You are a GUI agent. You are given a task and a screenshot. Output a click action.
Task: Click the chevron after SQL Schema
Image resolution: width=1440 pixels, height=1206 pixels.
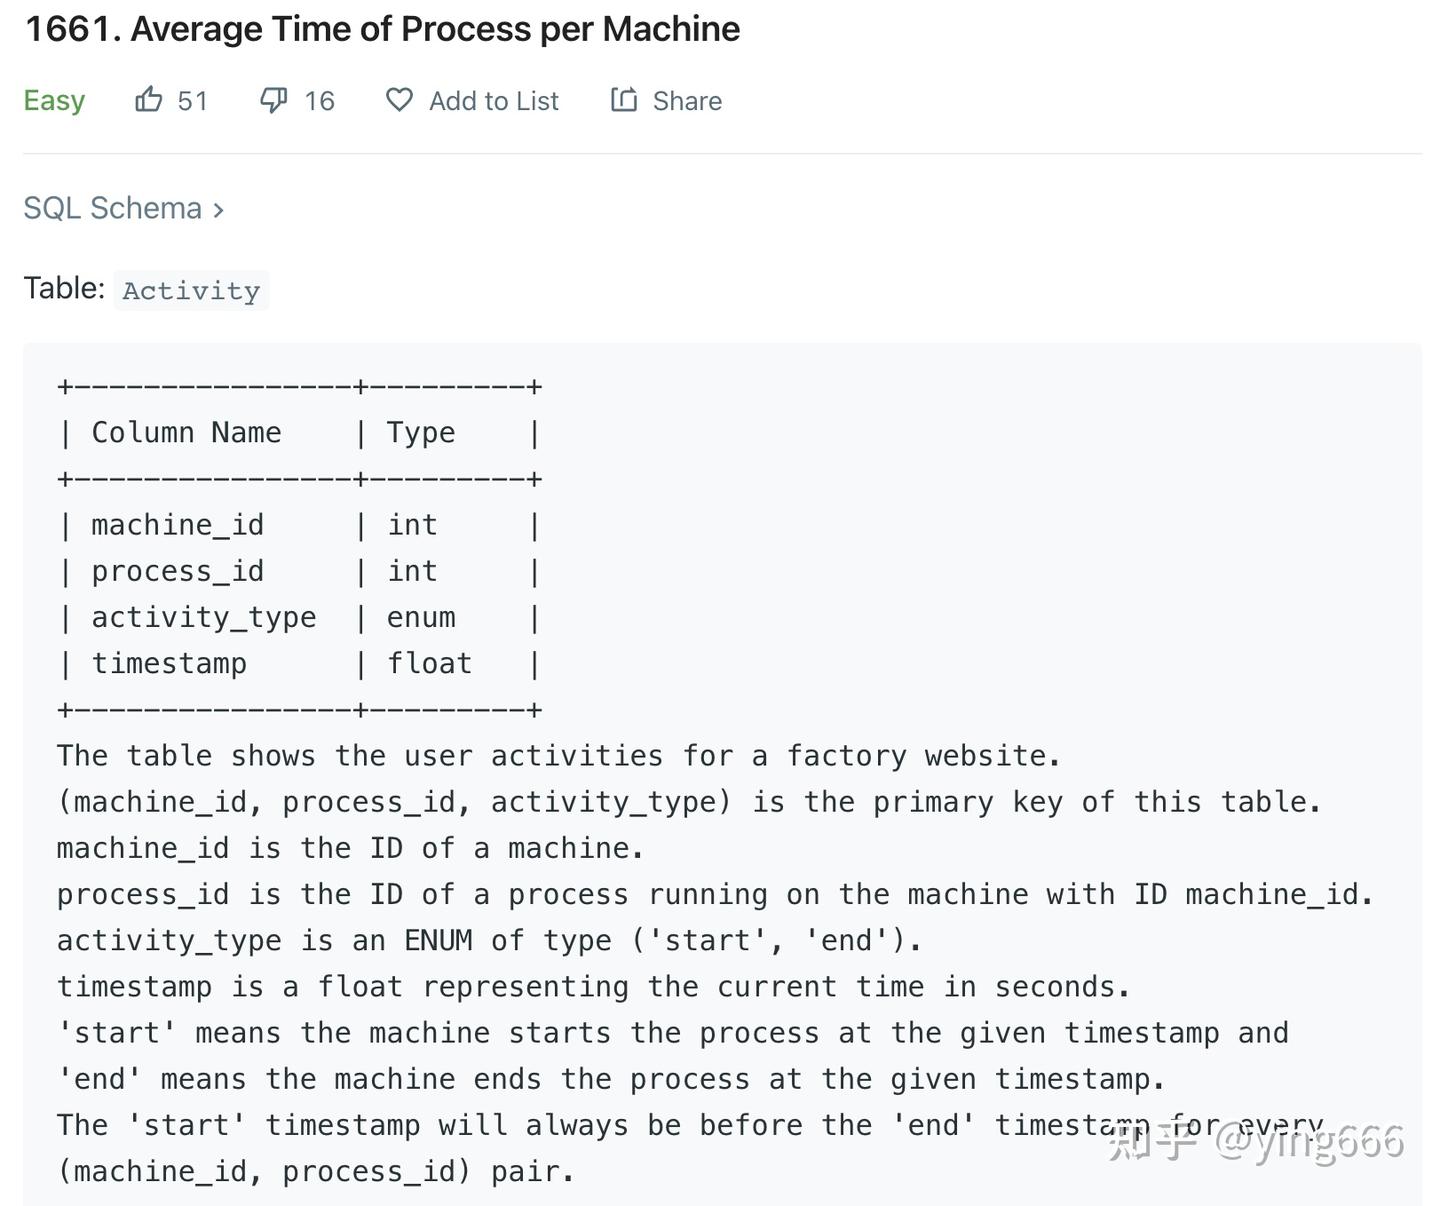click(219, 209)
